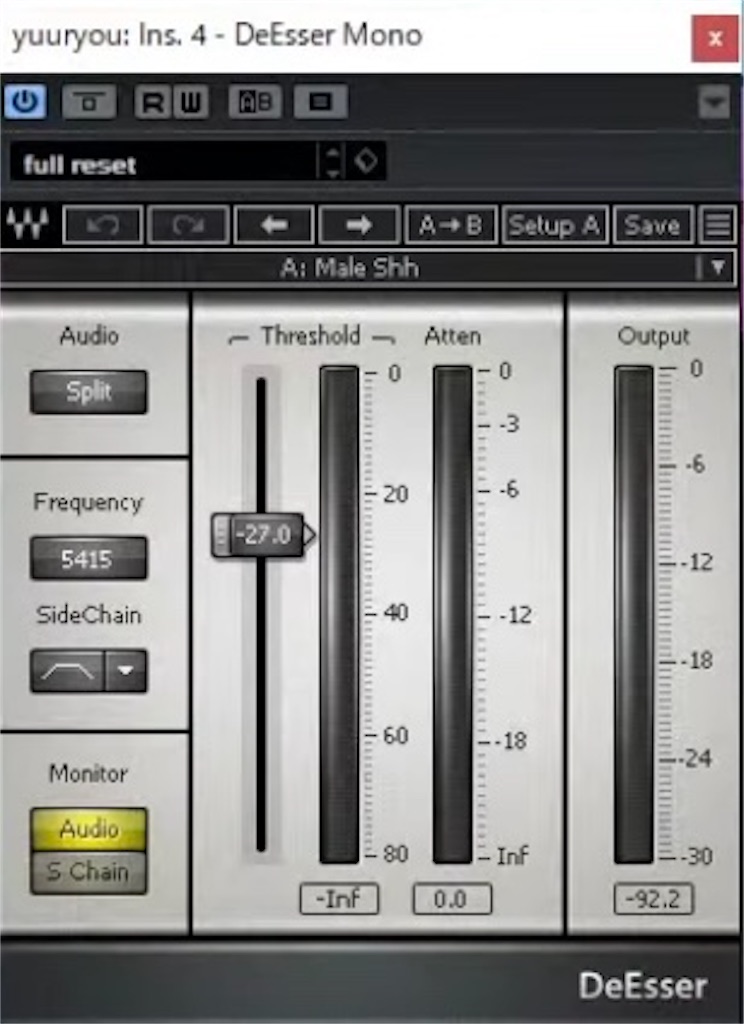Viewport: 744px width, 1024px height.
Task: Open the 'A: Male Shh' preset menu
Action: (368, 268)
